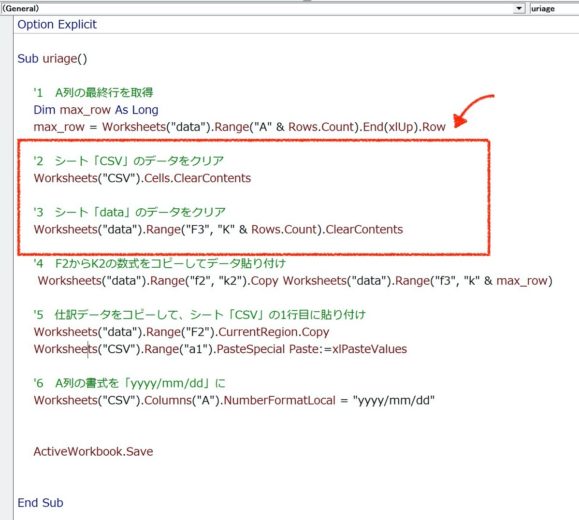This screenshot has width=579, height=520.
Task: Click the Dim max_row As Long statement
Action: tap(96, 110)
